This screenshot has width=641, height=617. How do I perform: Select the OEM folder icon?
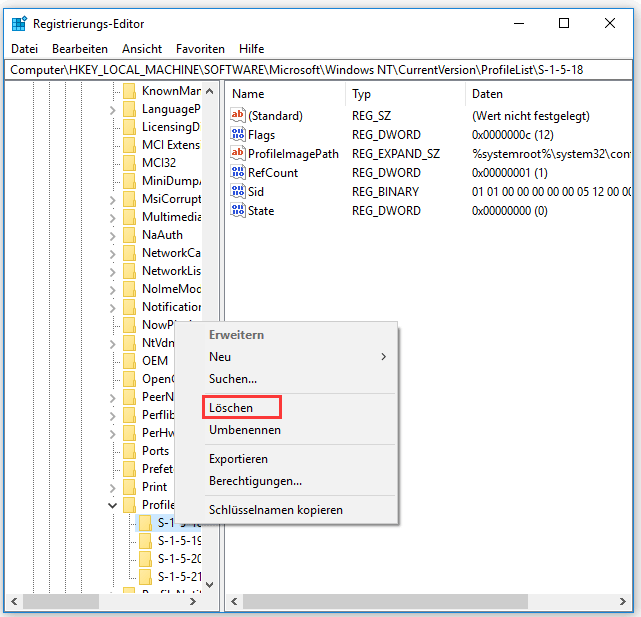click(x=129, y=361)
